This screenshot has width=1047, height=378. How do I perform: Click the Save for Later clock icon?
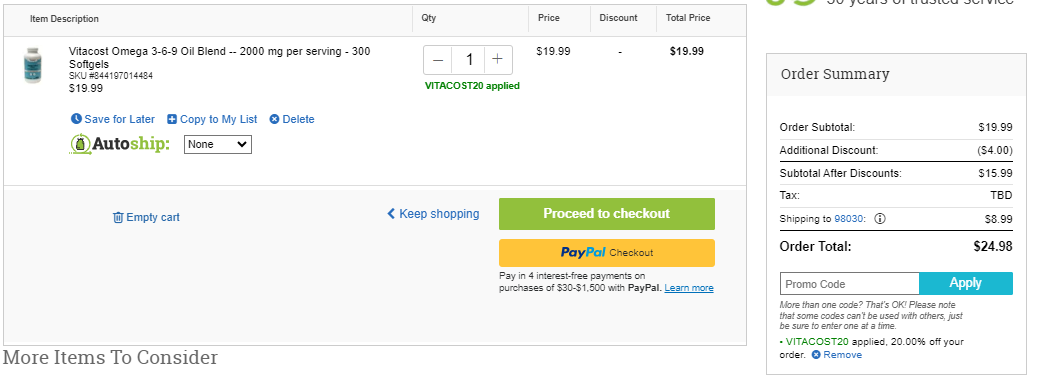click(x=76, y=120)
